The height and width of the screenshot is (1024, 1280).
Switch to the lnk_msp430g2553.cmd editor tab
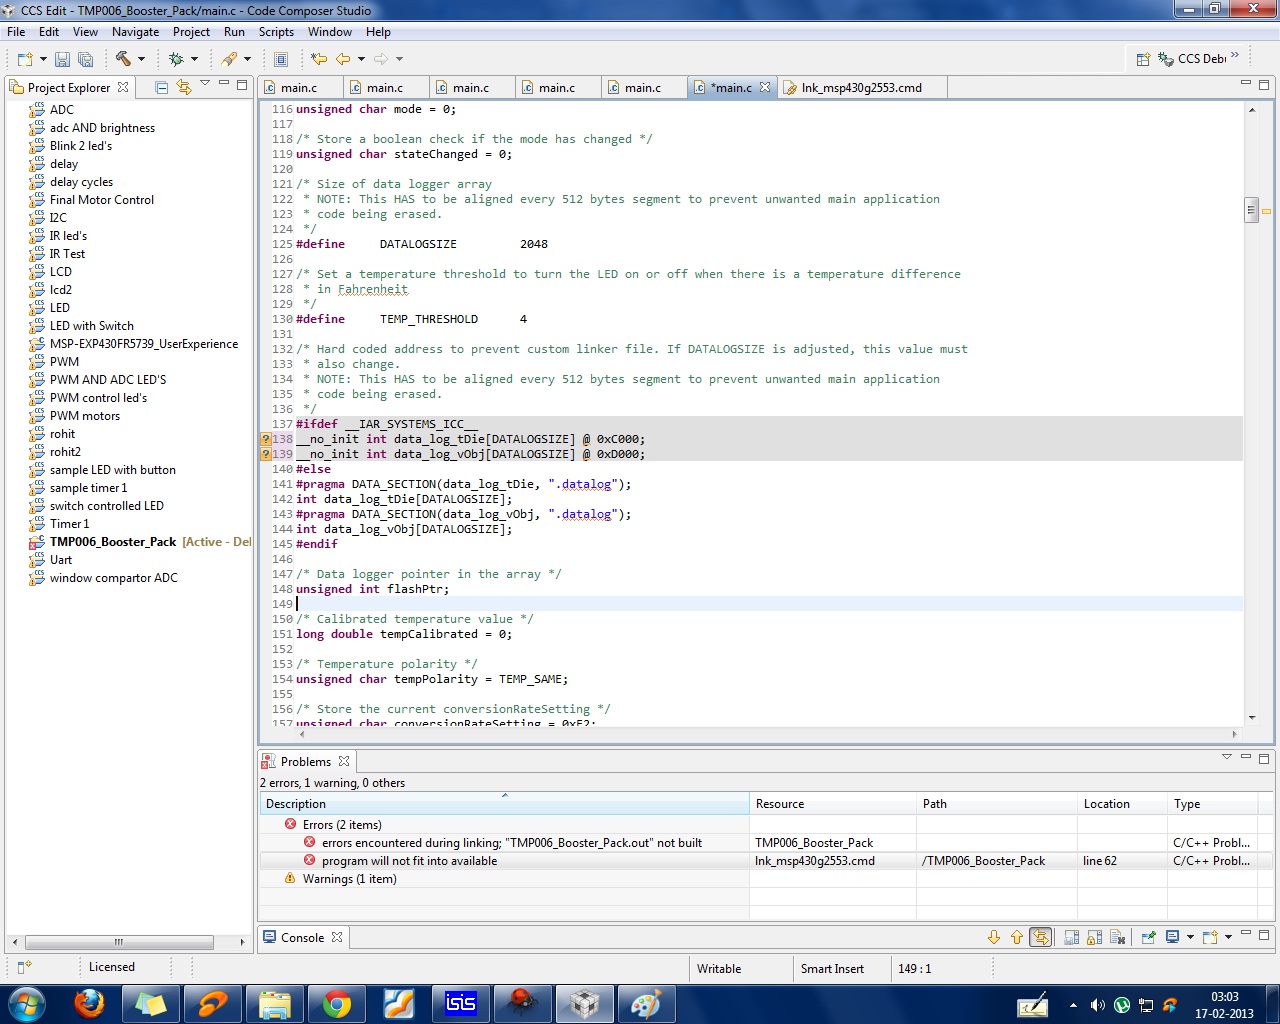point(860,88)
